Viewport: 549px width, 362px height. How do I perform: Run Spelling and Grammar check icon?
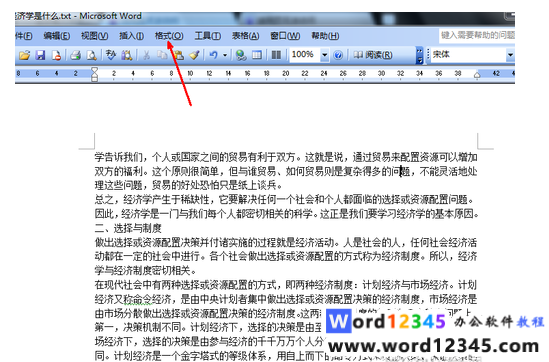point(111,55)
